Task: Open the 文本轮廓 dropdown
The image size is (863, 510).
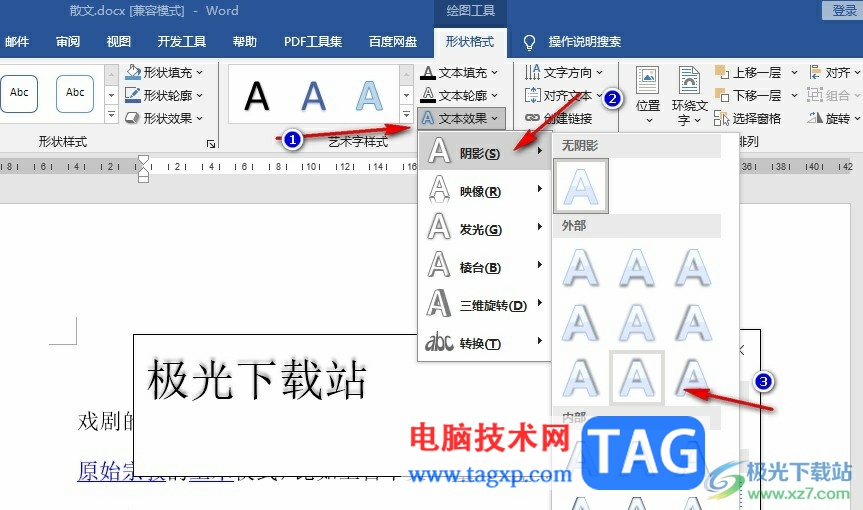Action: tap(460, 95)
